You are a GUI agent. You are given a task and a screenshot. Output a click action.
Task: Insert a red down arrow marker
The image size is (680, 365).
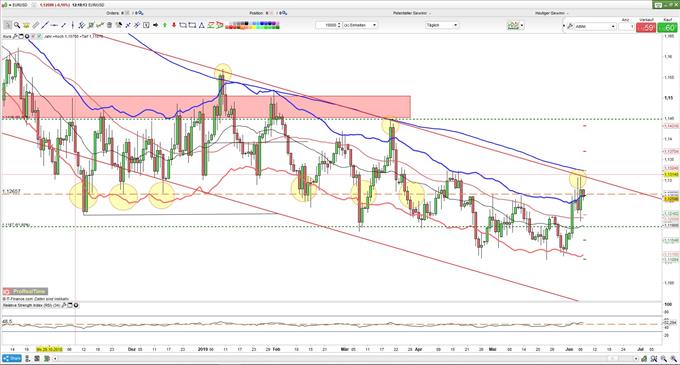tap(174, 25)
